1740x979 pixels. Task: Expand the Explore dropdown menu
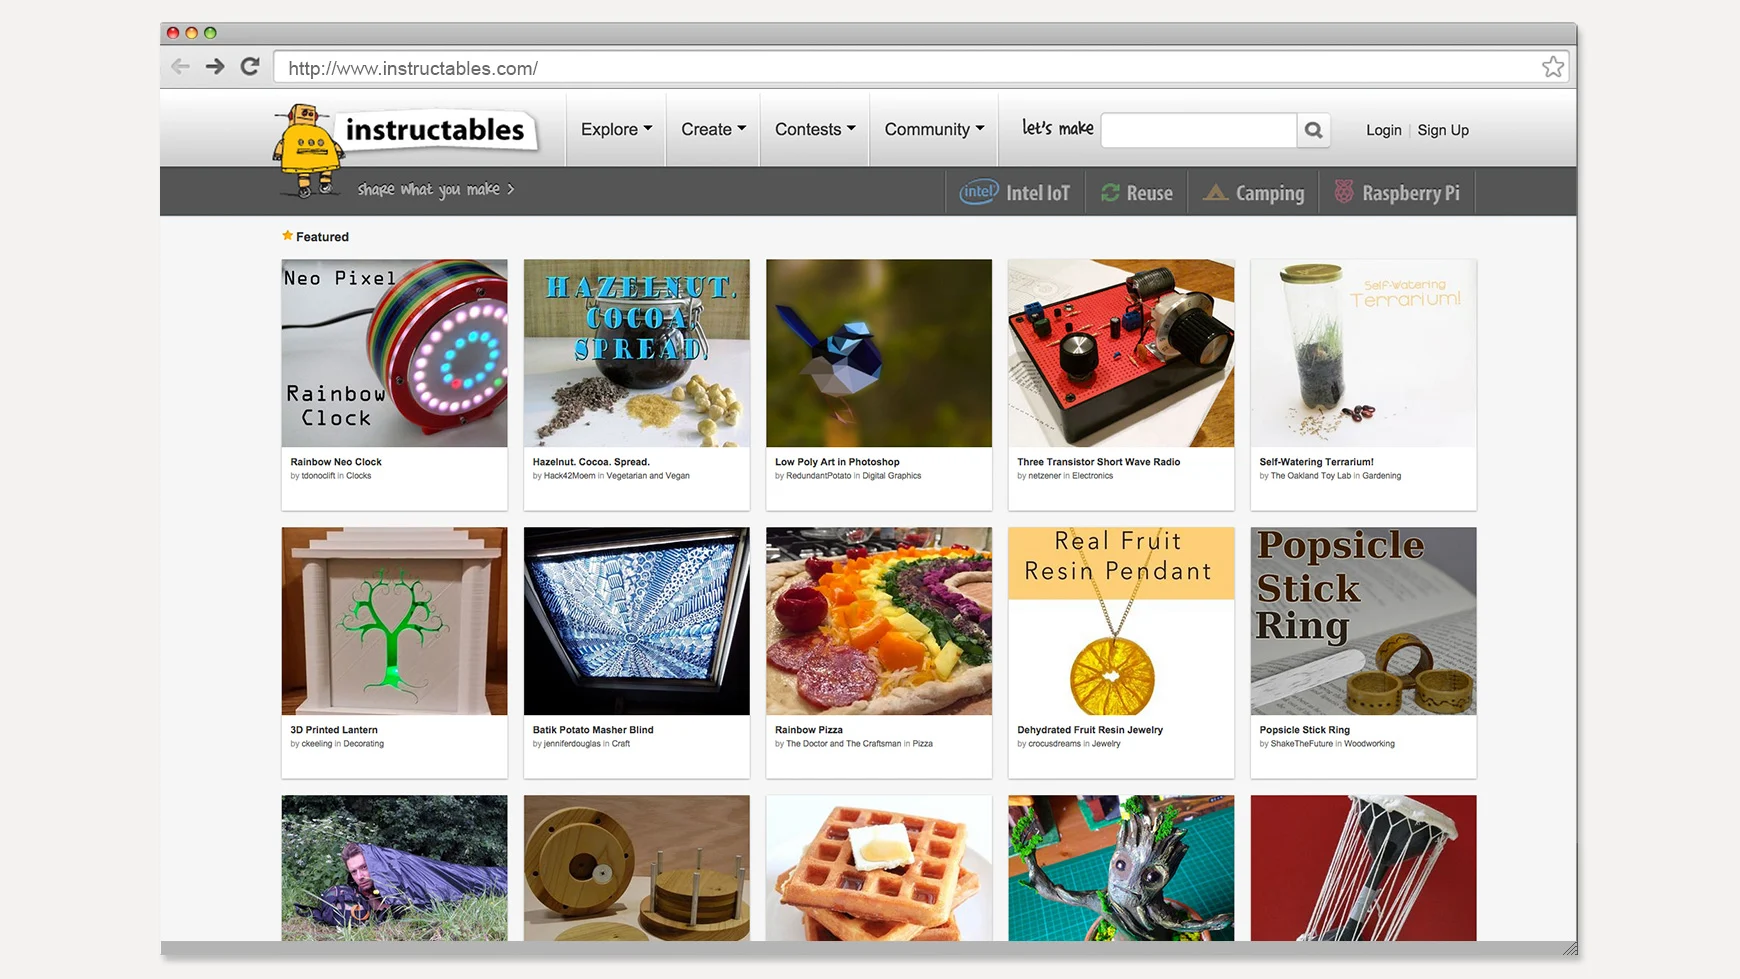[x=616, y=129]
